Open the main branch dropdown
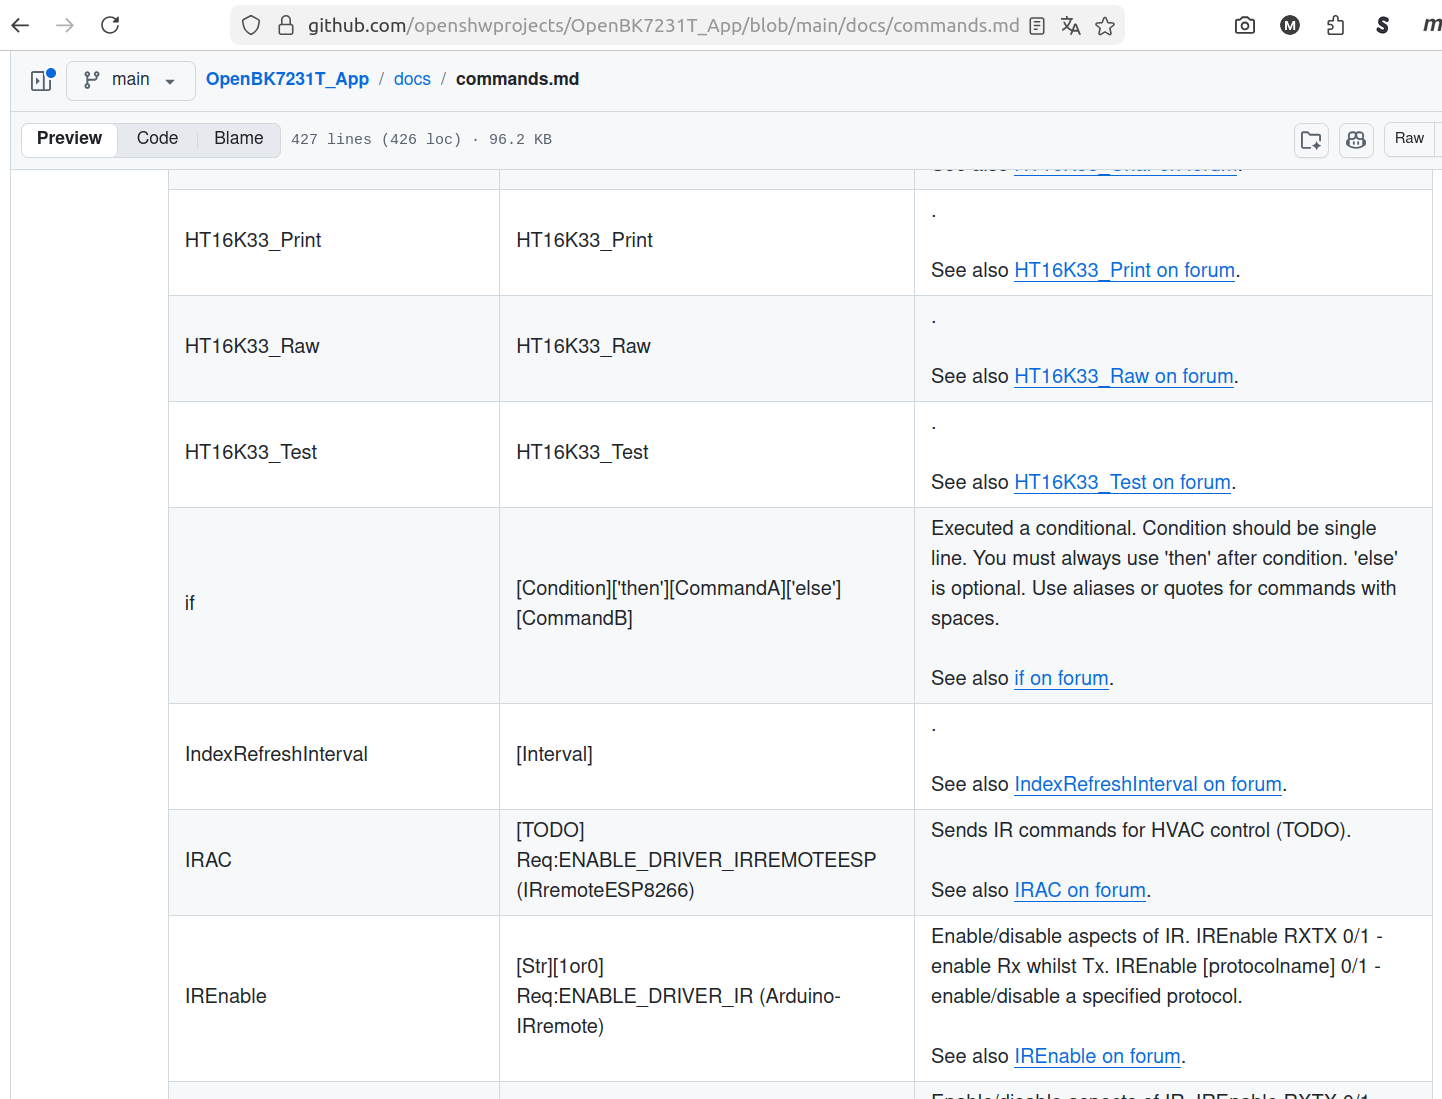Image resolution: width=1442 pixels, height=1099 pixels. click(x=130, y=80)
